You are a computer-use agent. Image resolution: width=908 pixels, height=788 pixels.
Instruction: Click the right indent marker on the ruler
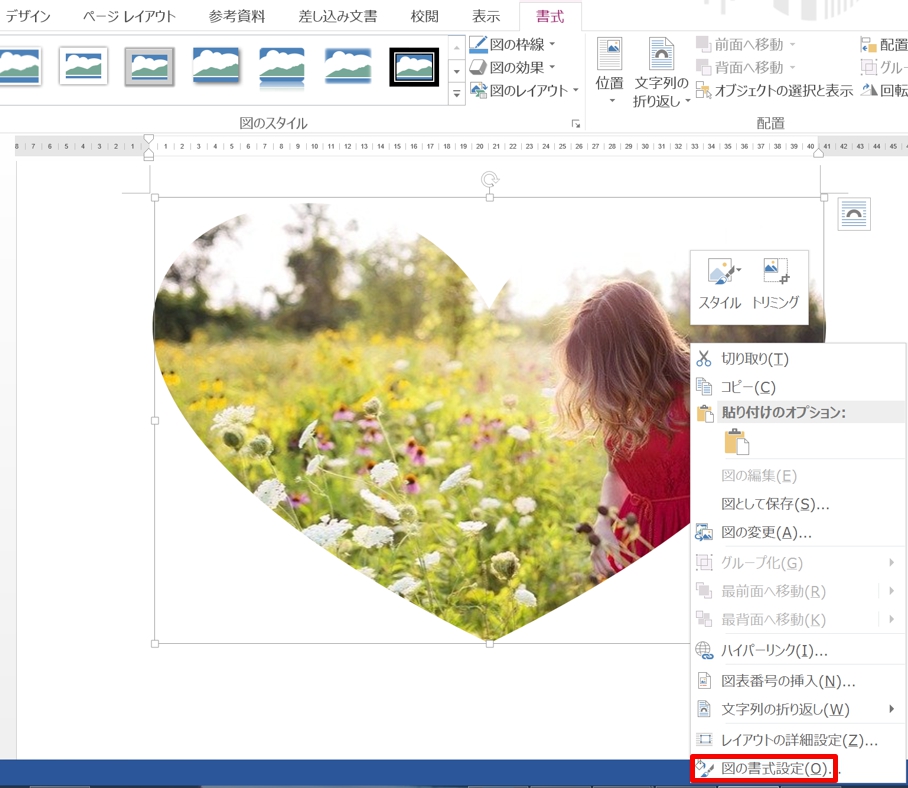click(818, 153)
